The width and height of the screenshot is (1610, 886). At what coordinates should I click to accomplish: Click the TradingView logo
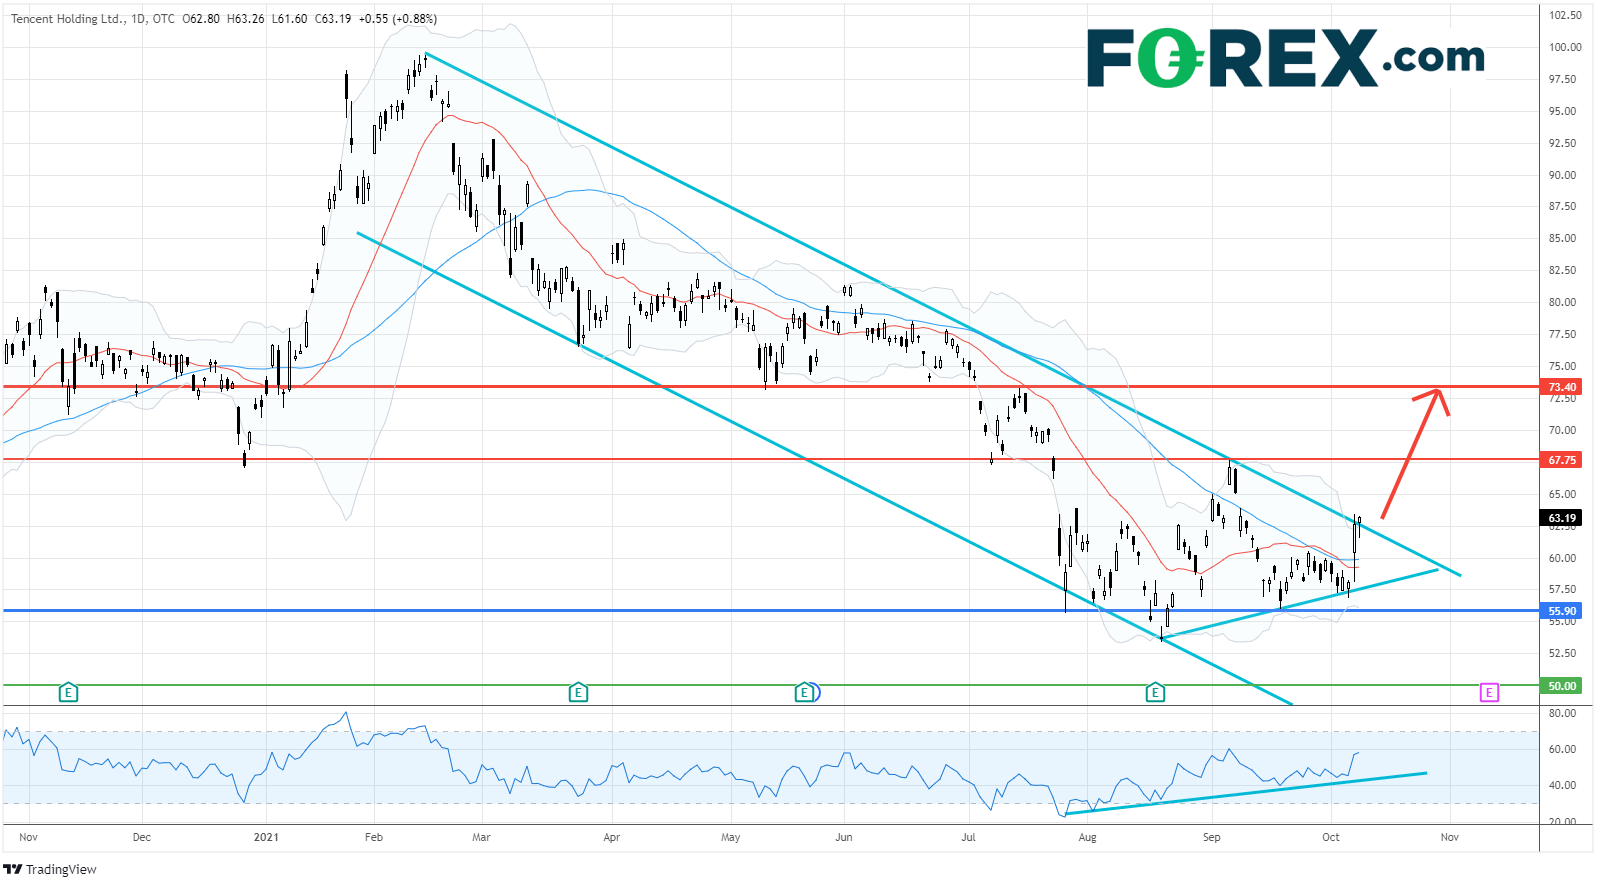[x=50, y=869]
